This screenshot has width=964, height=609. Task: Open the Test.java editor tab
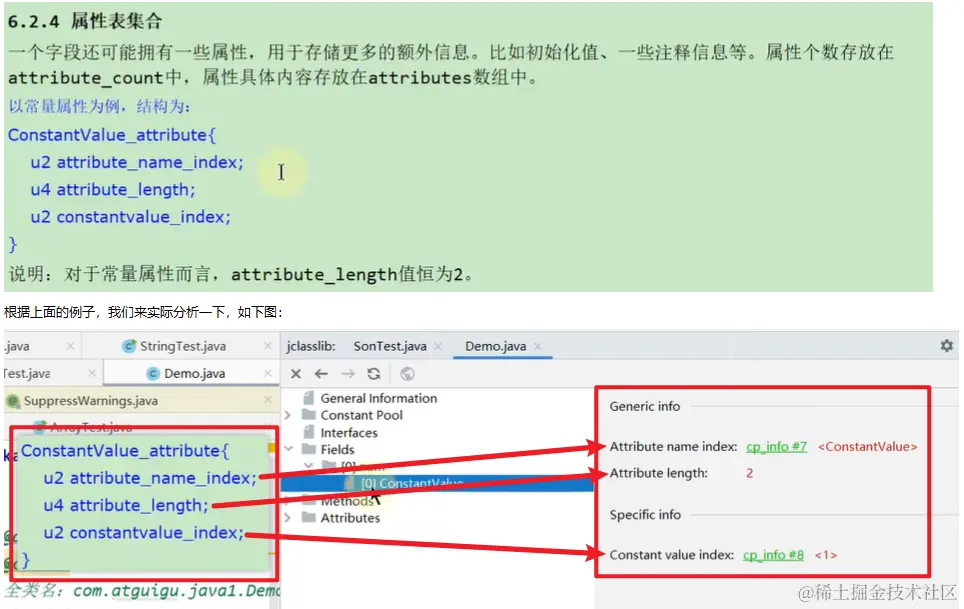pos(27,373)
